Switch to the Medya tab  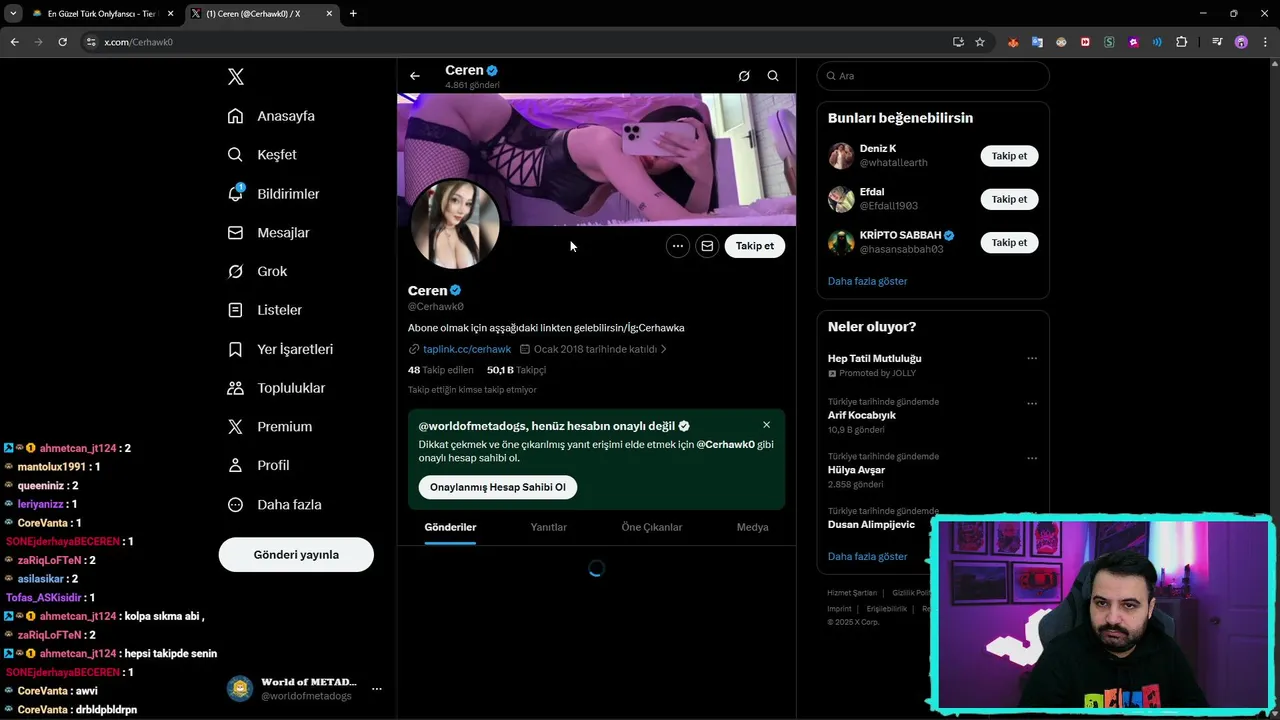pyautogui.click(x=753, y=527)
